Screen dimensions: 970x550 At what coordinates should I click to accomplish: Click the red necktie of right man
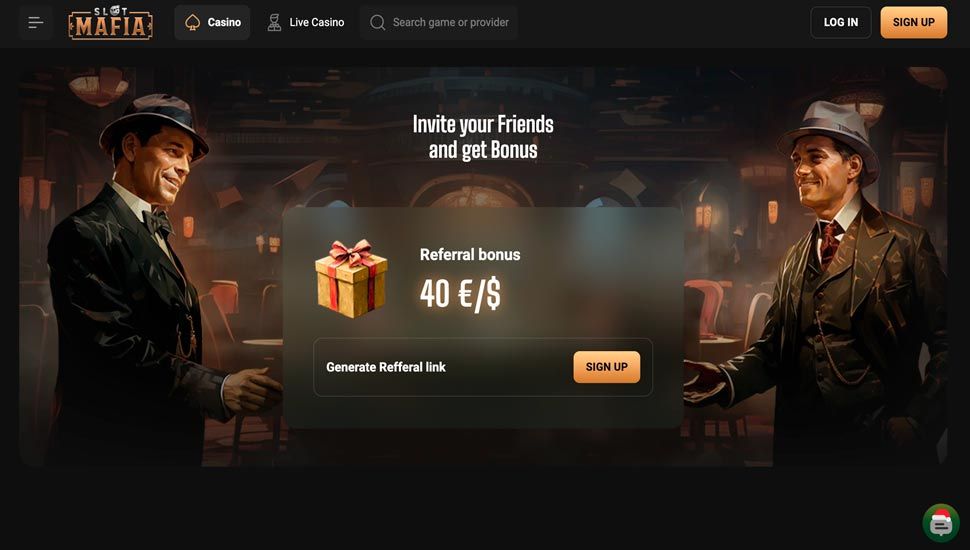point(830,244)
